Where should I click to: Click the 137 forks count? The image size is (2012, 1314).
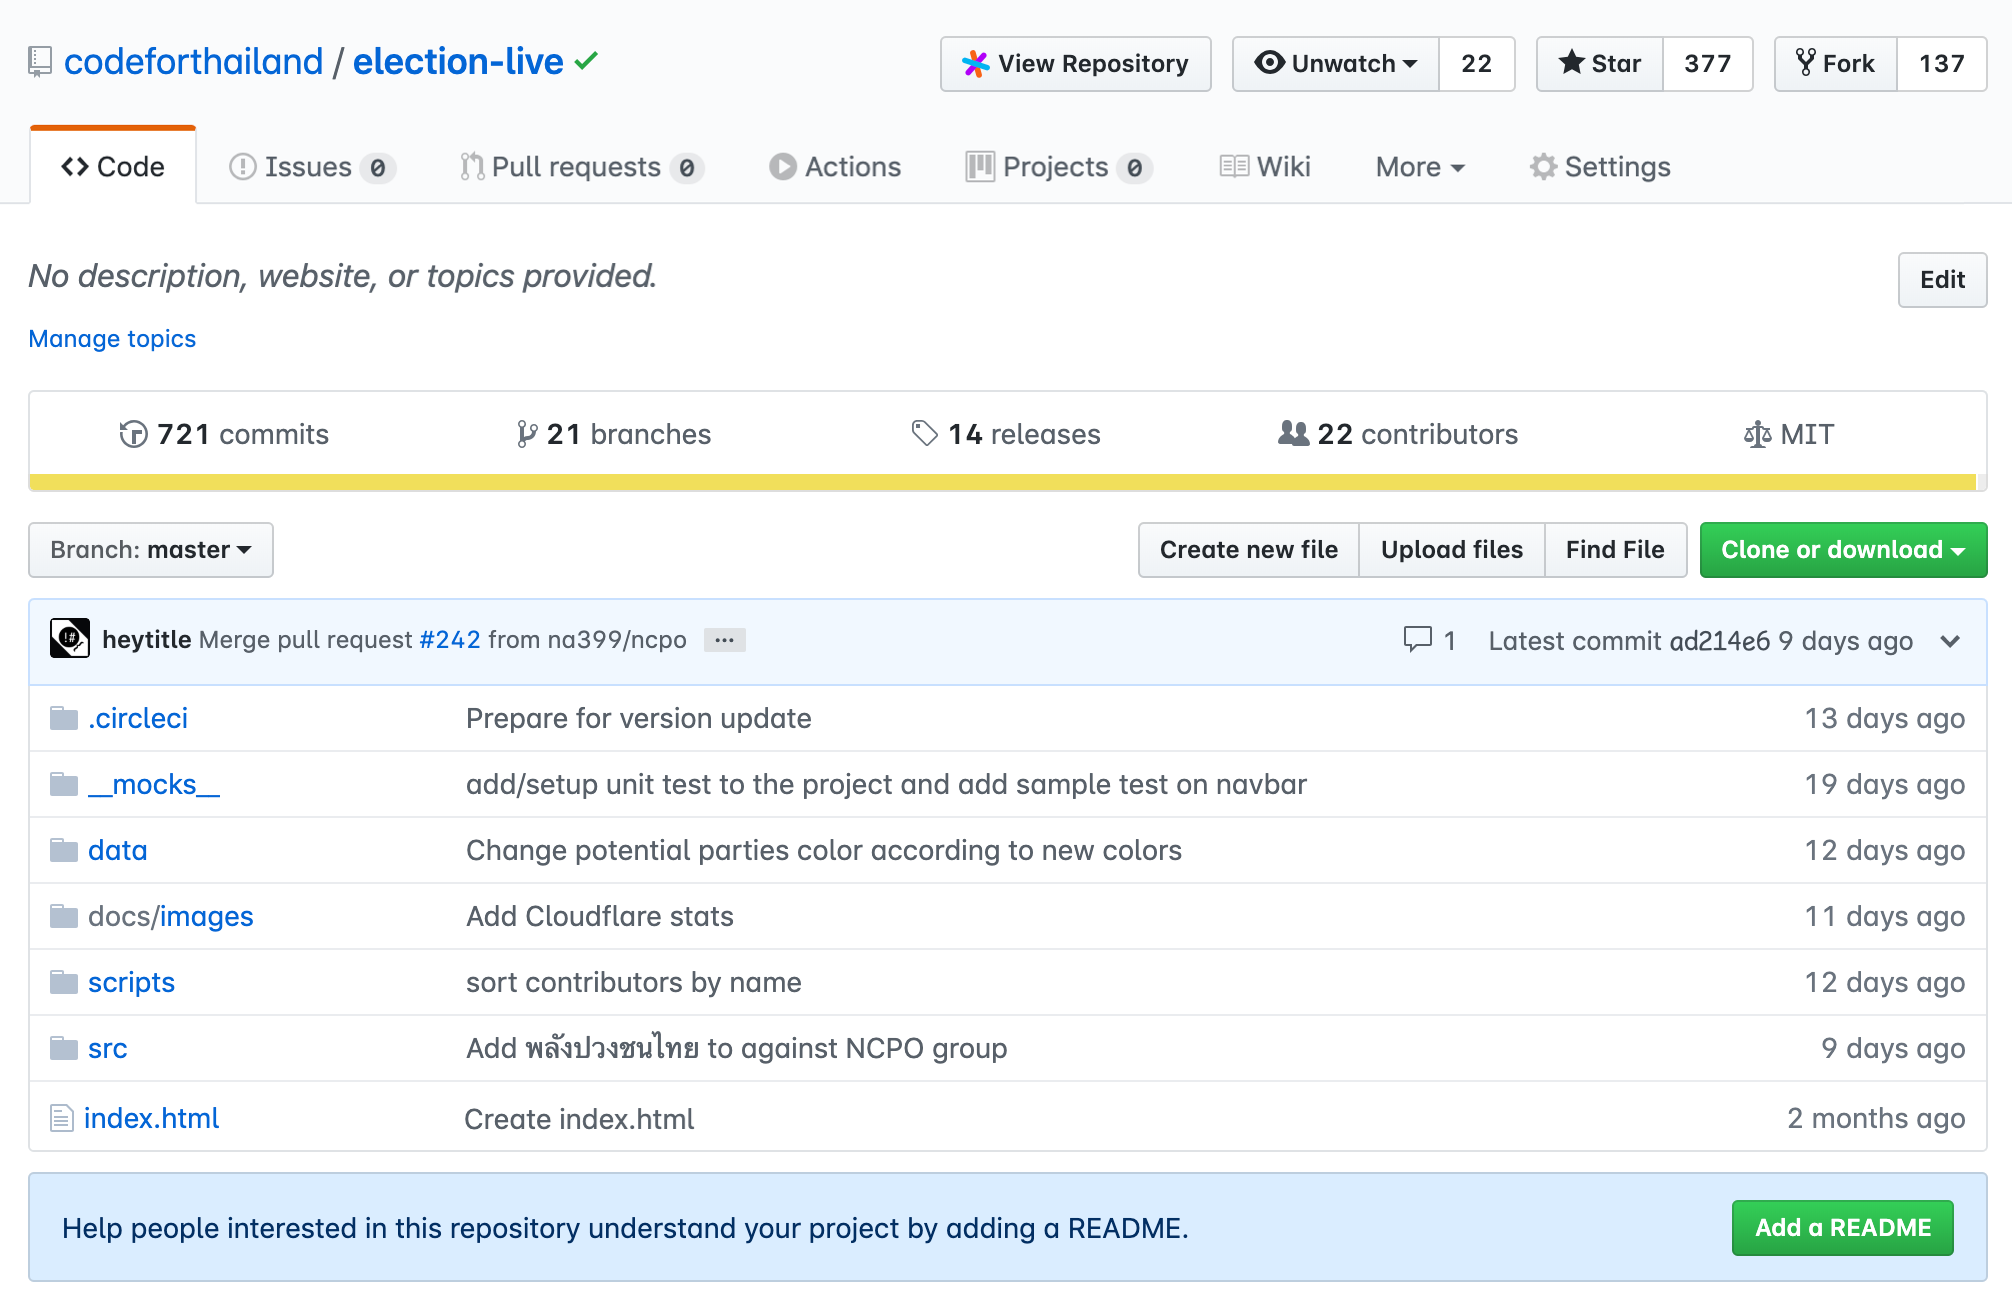[1941, 64]
